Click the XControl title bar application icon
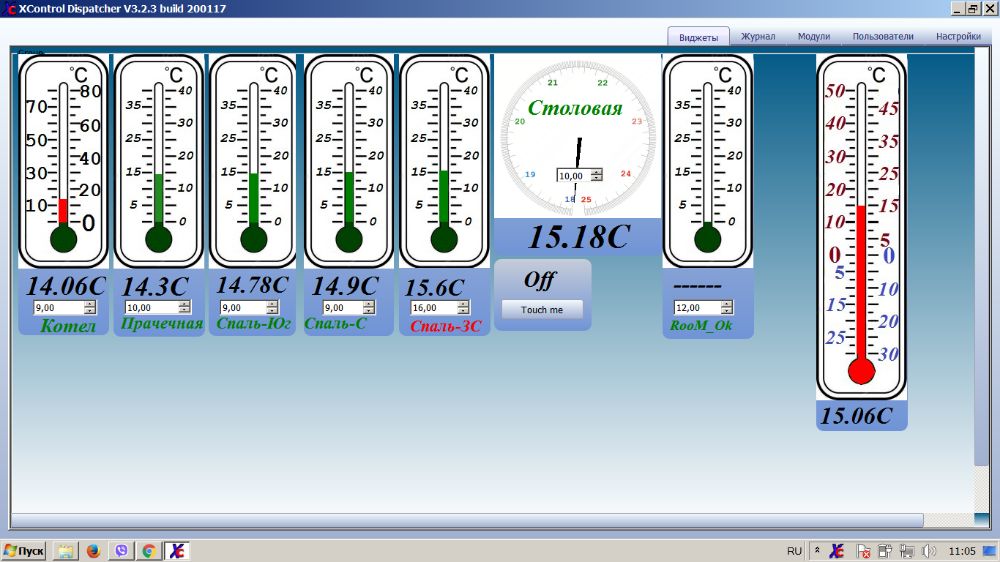Image resolution: width=1000 pixels, height=562 pixels. point(9,9)
